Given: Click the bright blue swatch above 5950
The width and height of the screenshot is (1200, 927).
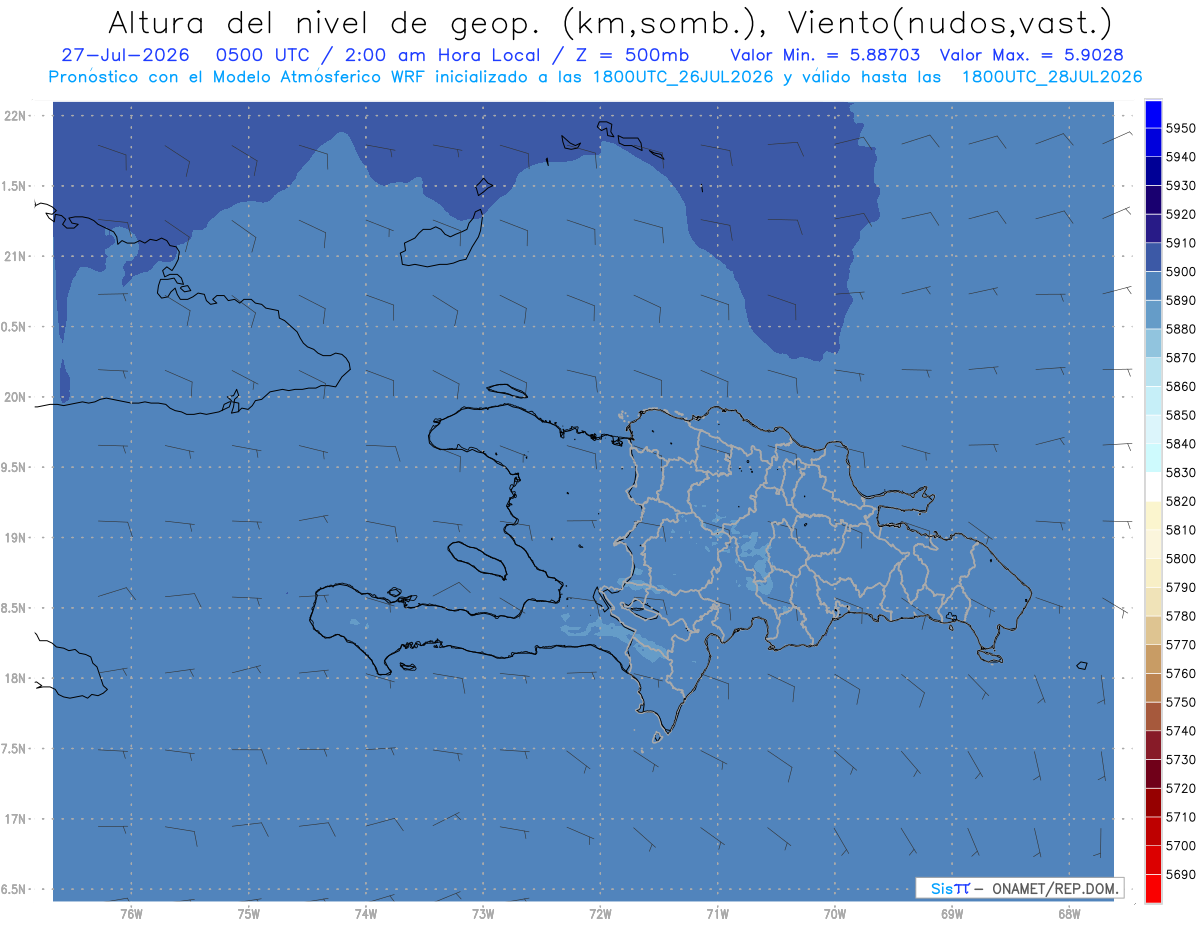Looking at the screenshot, I should [x=1152, y=114].
